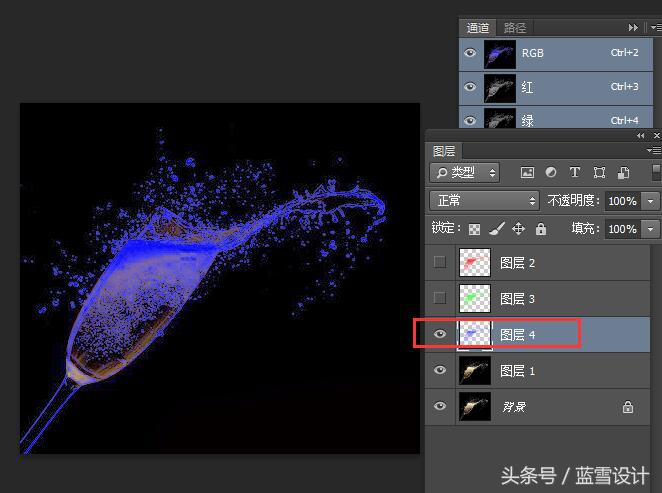Click the lock all padlock icon

(540, 229)
